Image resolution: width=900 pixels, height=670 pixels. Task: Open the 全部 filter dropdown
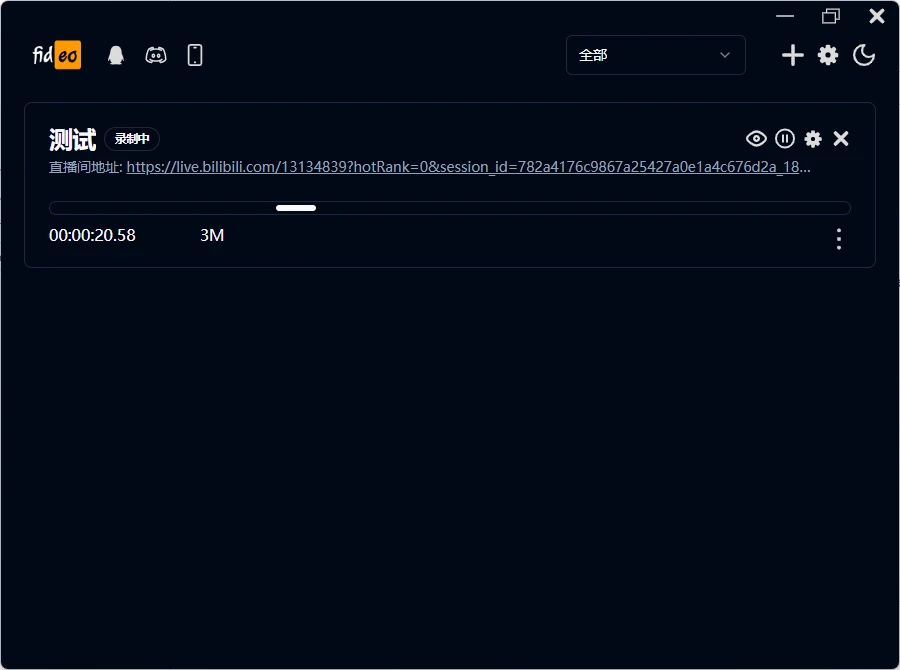(655, 55)
